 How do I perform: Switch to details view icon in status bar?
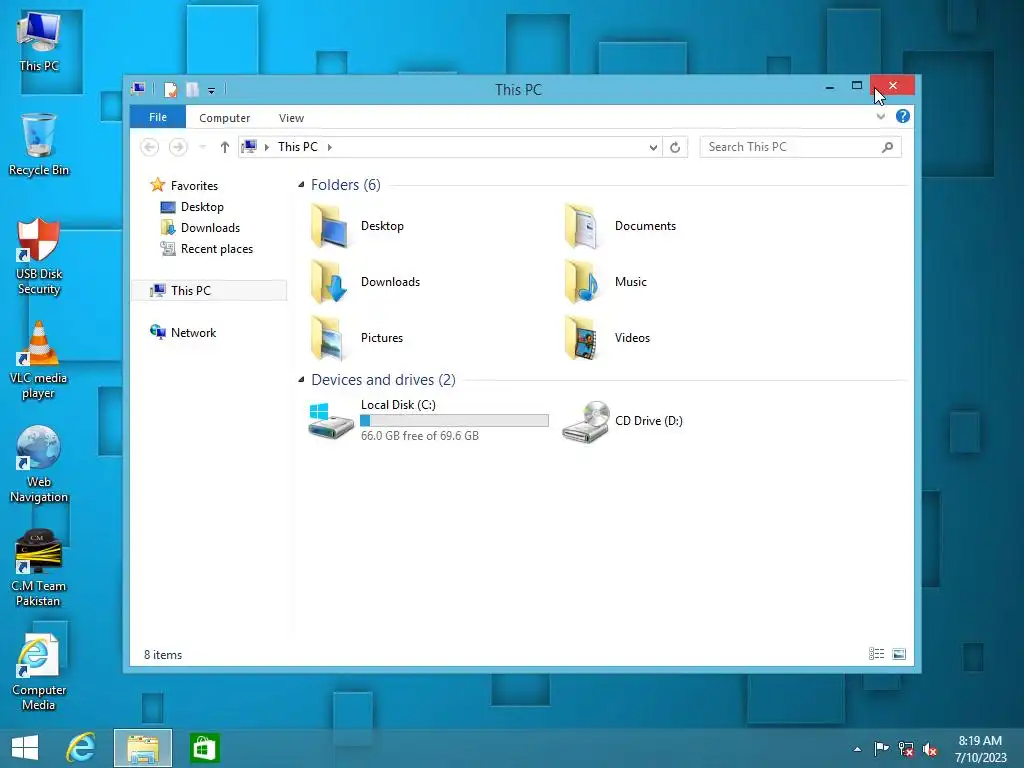click(876, 654)
